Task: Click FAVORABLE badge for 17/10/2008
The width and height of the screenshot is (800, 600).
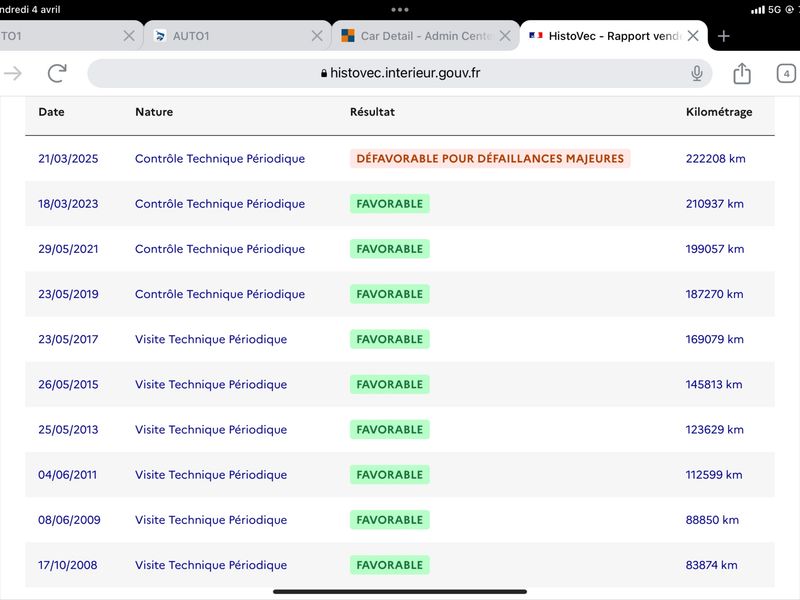Action: point(390,565)
